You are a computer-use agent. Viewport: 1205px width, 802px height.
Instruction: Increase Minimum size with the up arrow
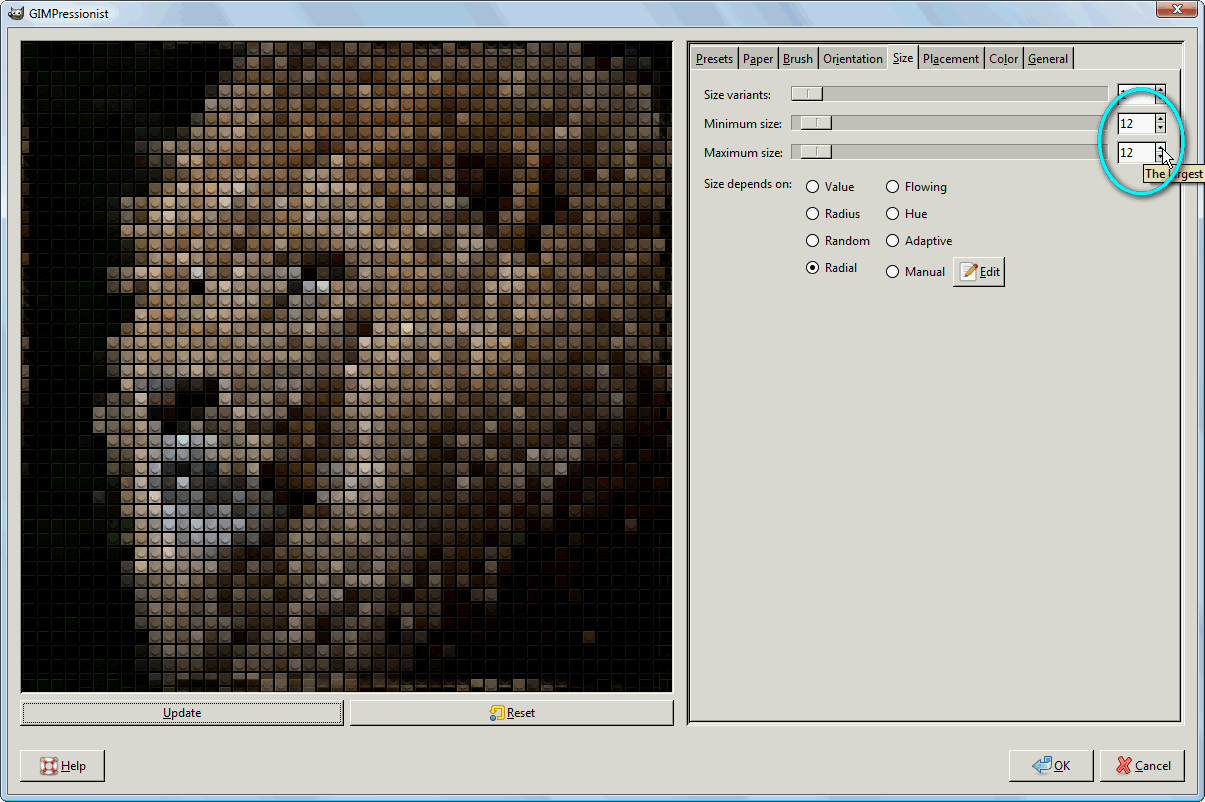coord(1160,118)
